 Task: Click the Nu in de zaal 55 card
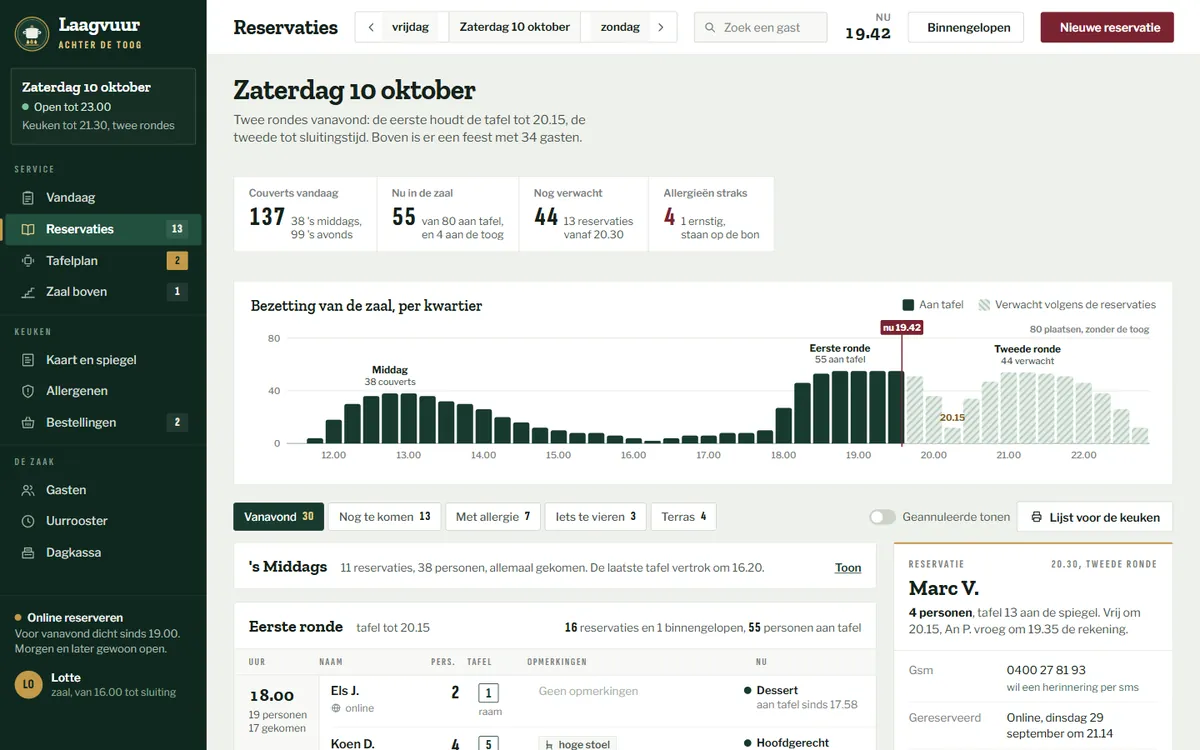[448, 214]
